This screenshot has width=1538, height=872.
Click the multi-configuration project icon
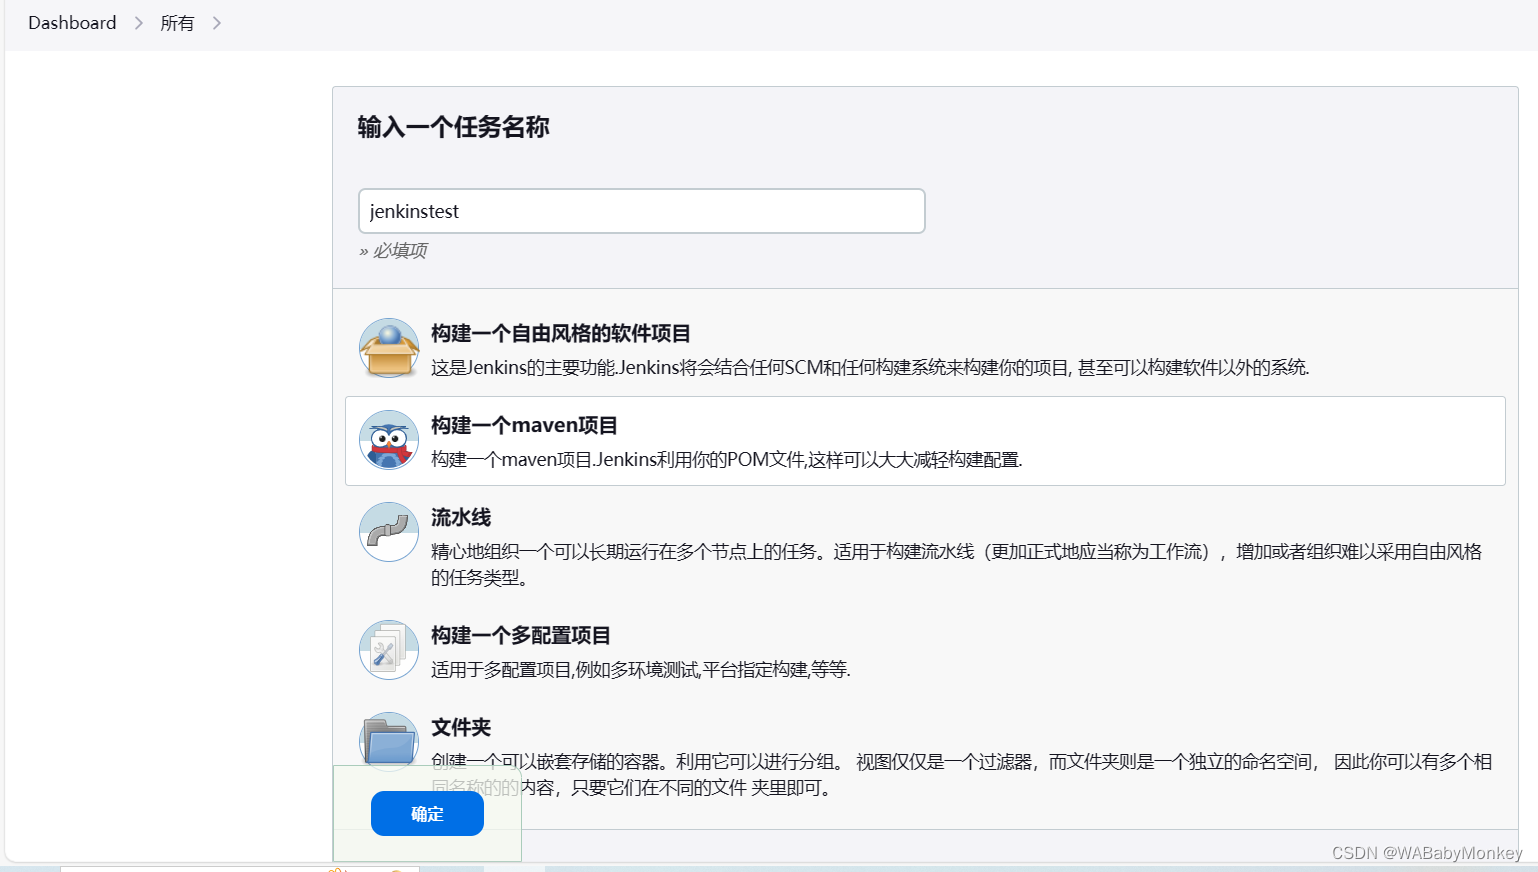[389, 650]
